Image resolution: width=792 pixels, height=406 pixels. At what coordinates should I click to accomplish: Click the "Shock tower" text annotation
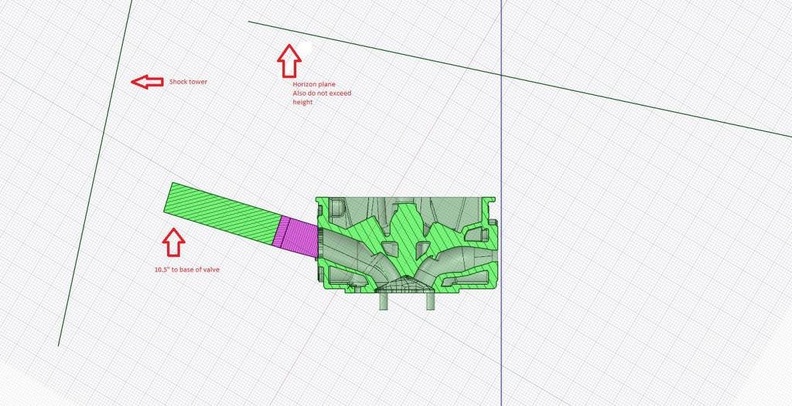(189, 82)
